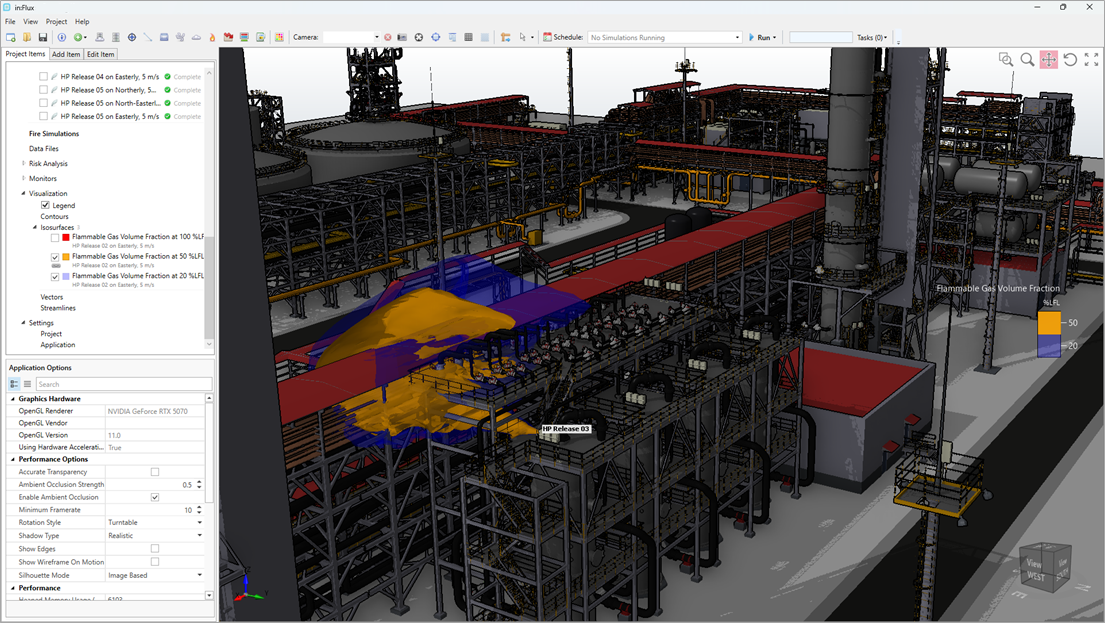1105x623 pixels.
Task: Click the Schedule simulations combo box
Action: pos(665,37)
